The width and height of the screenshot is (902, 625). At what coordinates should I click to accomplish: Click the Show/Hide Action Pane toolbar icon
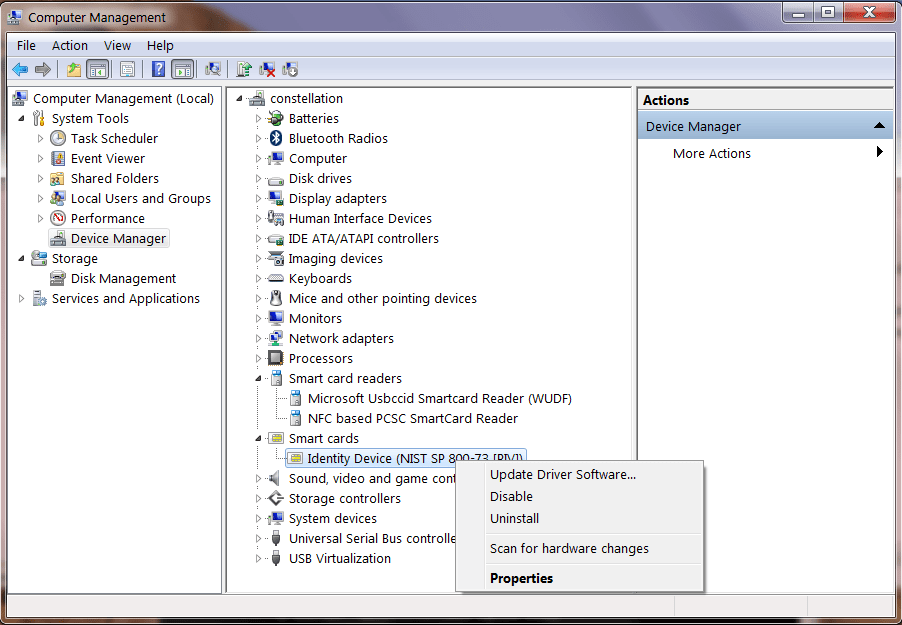click(183, 68)
